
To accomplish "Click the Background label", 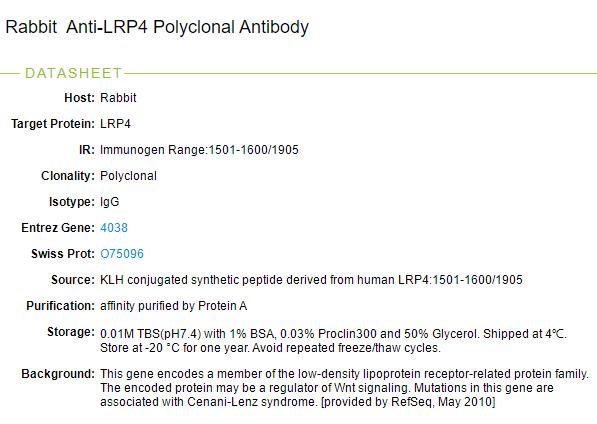I will [58, 374].
